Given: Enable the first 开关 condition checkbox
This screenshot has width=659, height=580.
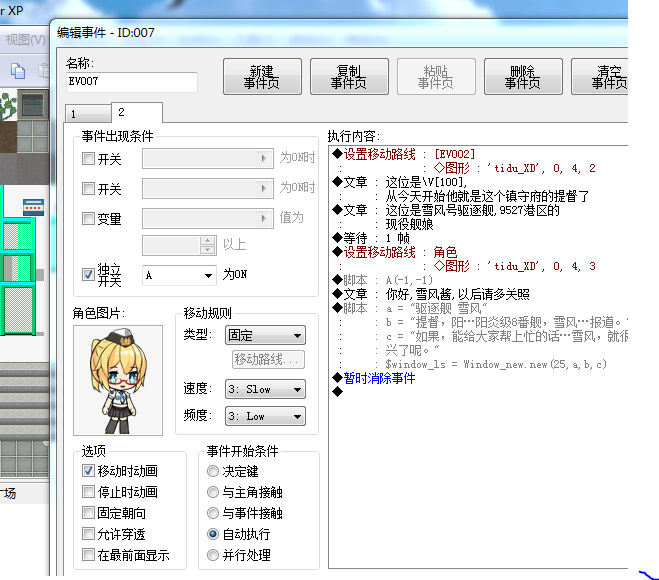Looking at the screenshot, I should coord(88,158).
